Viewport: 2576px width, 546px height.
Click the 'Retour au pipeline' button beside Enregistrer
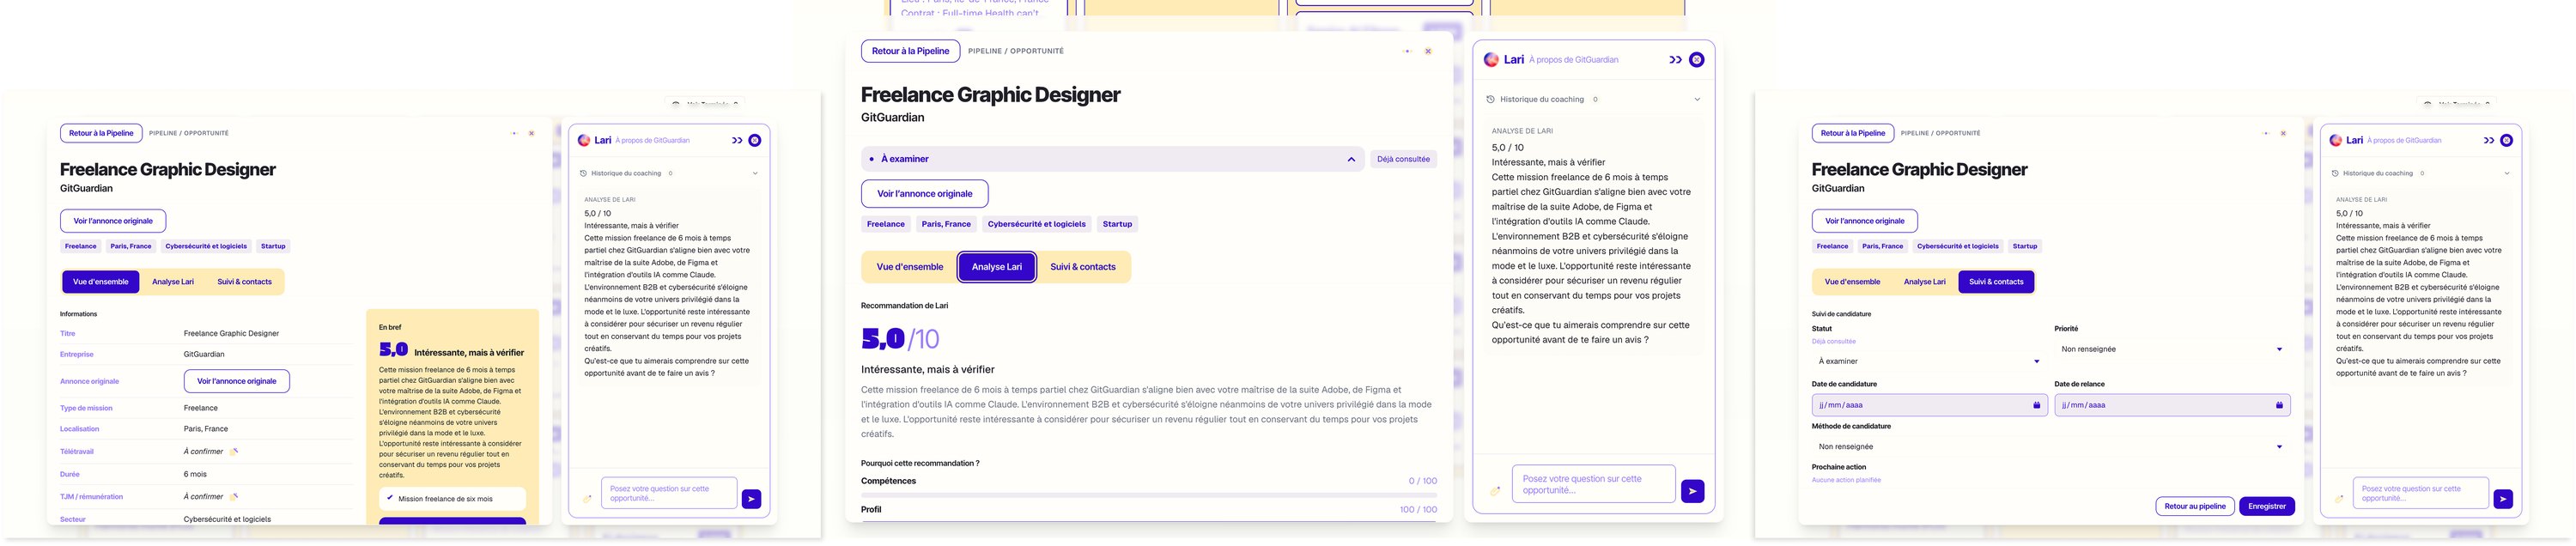tap(2195, 506)
